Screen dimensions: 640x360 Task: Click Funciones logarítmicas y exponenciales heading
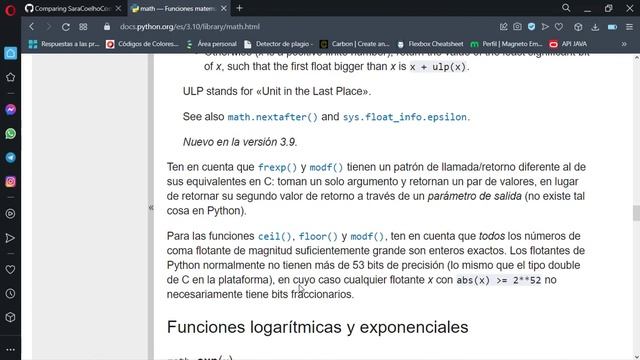(318, 327)
